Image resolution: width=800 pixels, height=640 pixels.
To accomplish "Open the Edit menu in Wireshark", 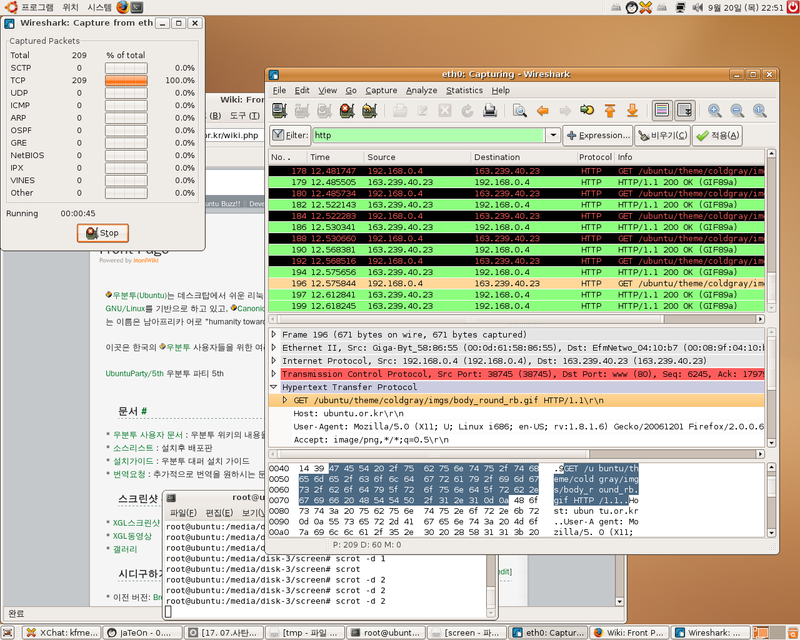I will tap(302, 90).
